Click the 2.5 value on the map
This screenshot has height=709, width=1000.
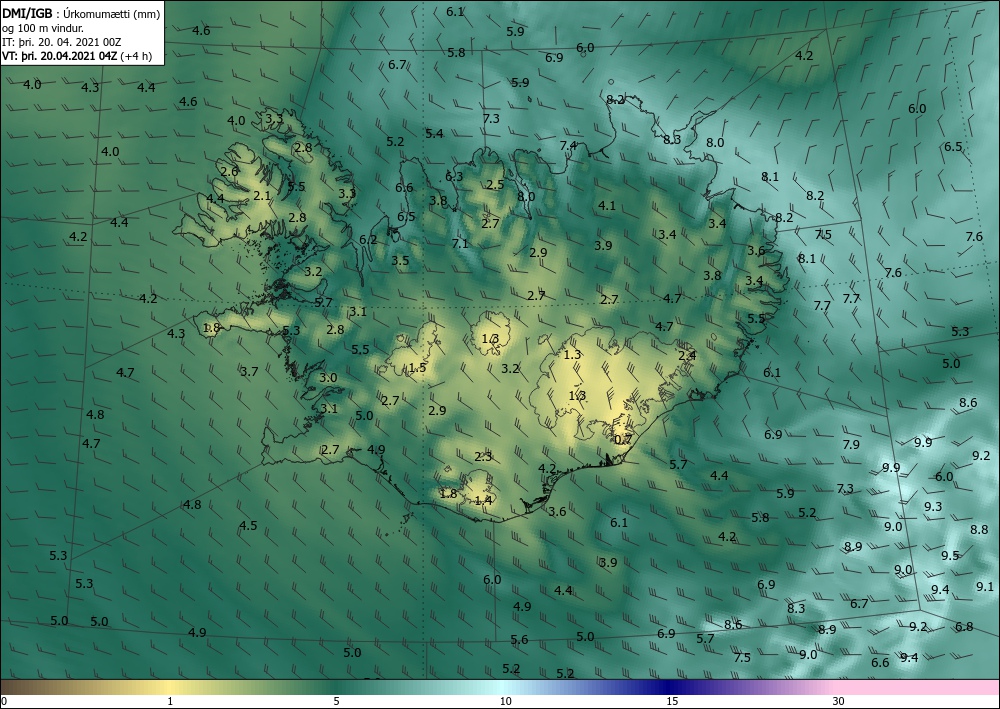click(x=496, y=185)
